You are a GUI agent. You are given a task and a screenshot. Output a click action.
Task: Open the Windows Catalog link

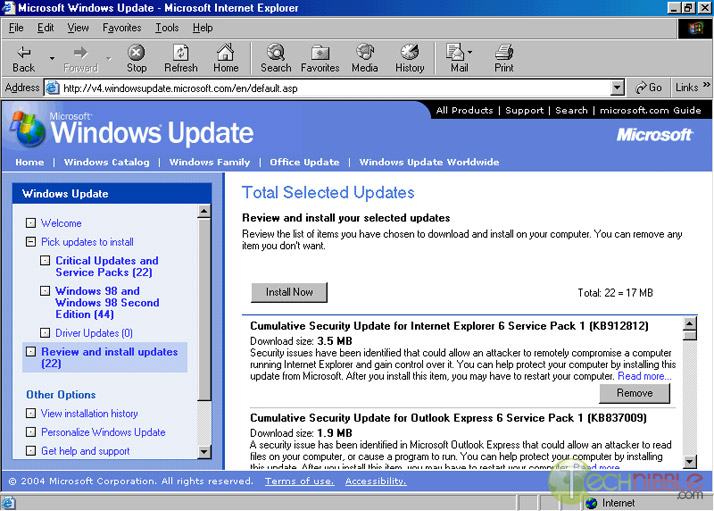[107, 162]
